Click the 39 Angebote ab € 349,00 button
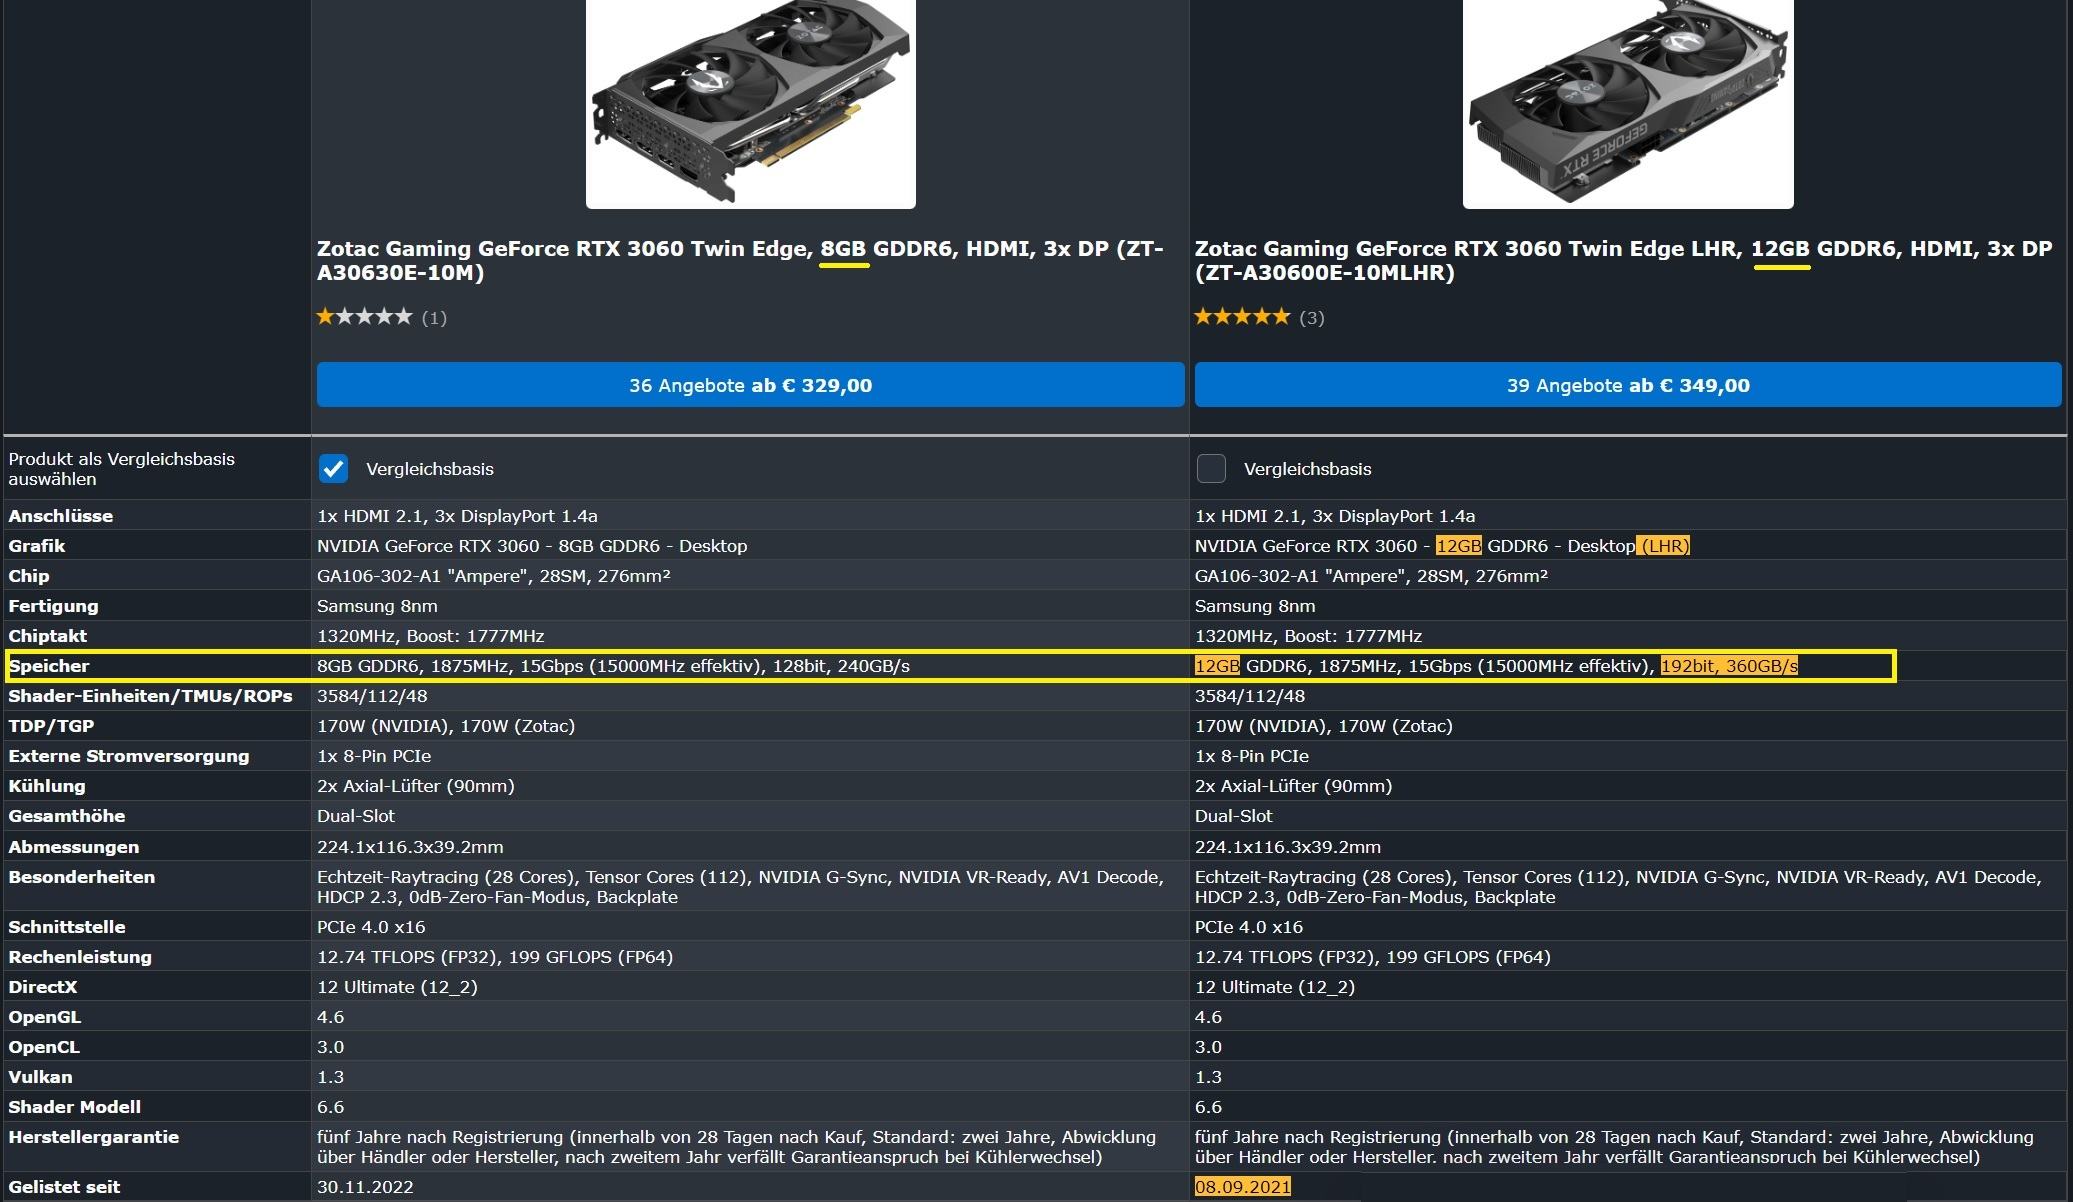This screenshot has height=1202, width=2073. point(1627,385)
